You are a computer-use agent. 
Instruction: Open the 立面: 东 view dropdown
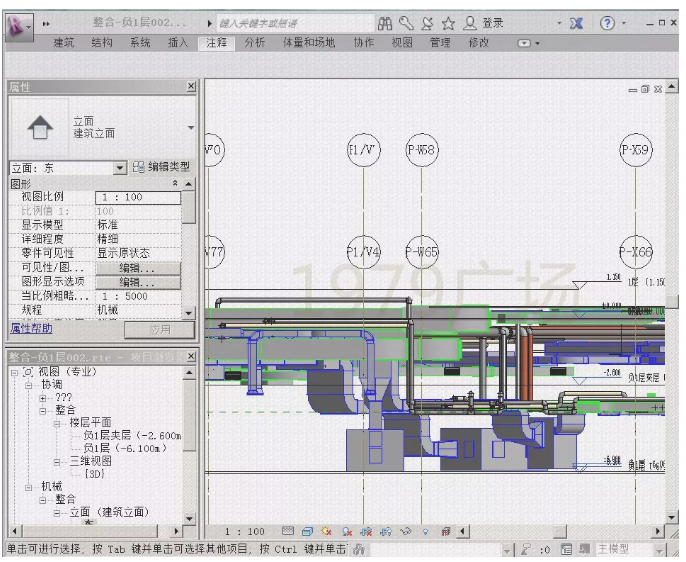(119, 168)
